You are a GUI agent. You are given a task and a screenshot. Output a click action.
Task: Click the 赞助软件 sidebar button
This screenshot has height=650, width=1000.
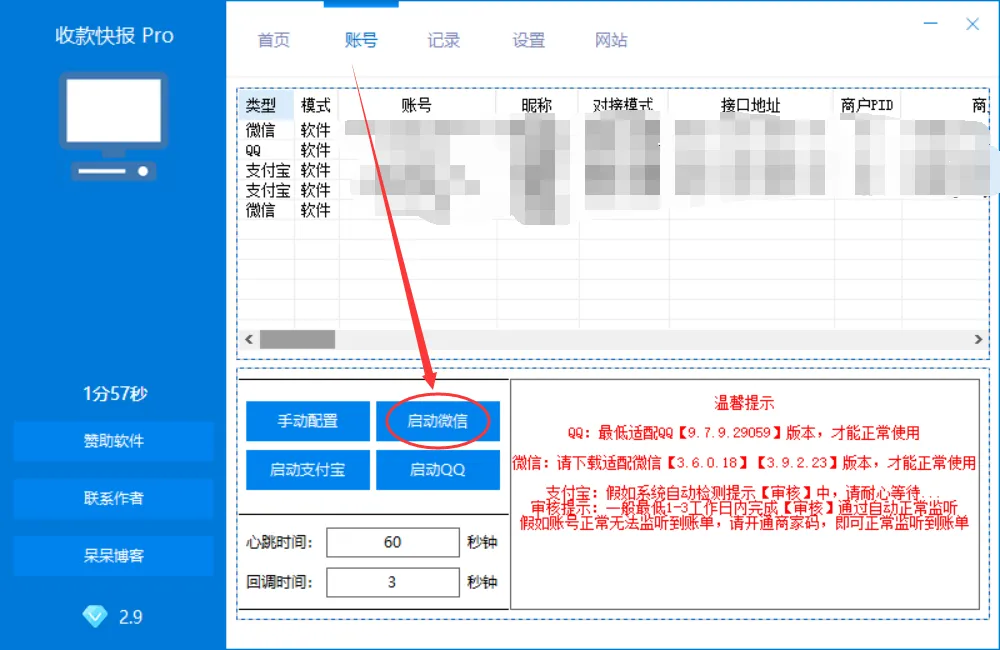click(x=114, y=441)
